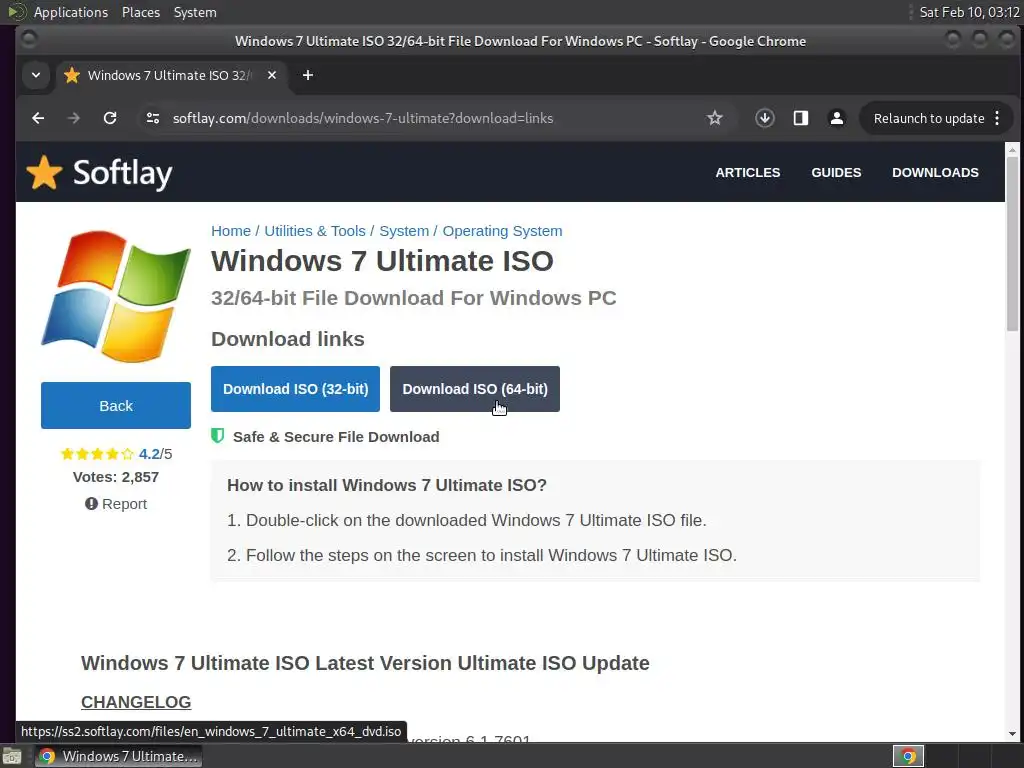Screen dimensions: 1024x768
Task: Click the Chrome icon in the system tray
Action: coord(908,756)
